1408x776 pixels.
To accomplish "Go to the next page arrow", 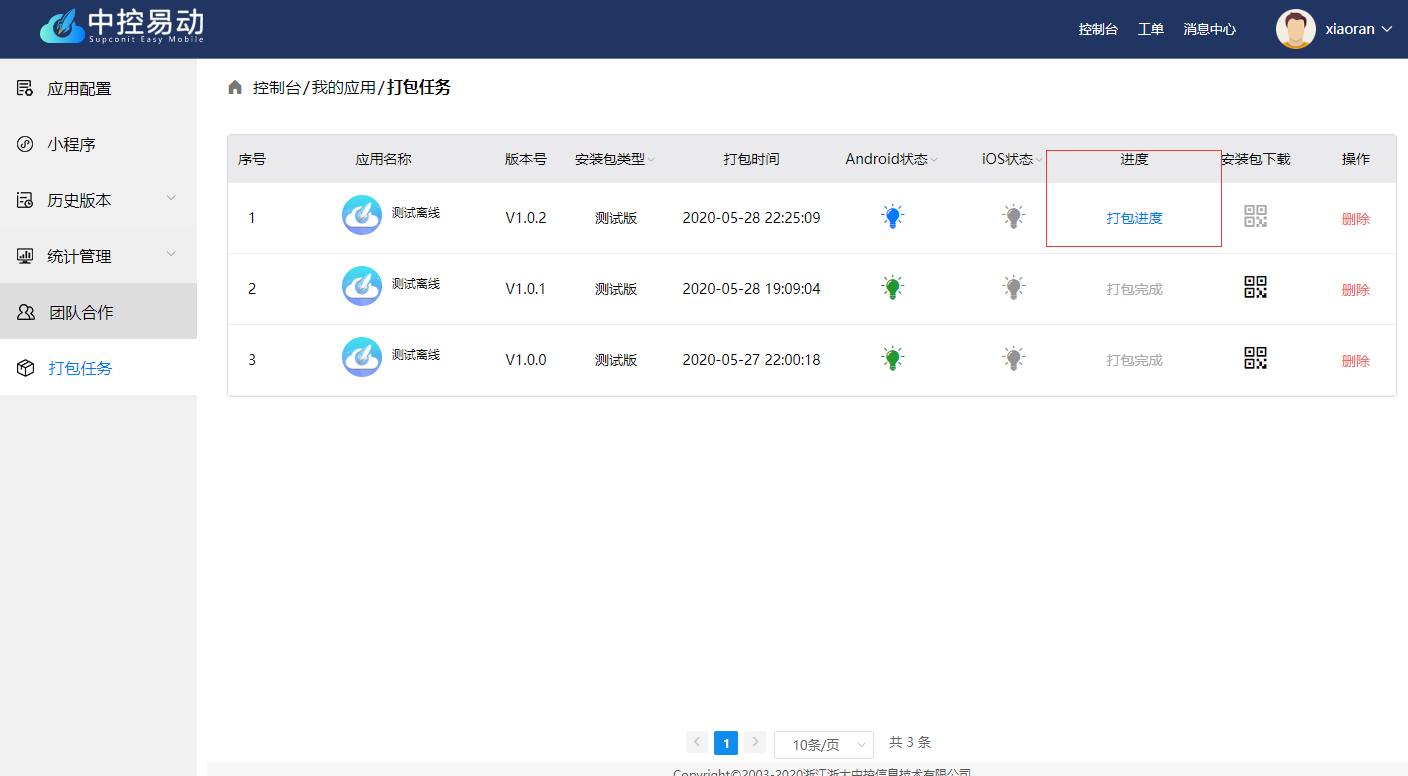I will pyautogui.click(x=755, y=742).
